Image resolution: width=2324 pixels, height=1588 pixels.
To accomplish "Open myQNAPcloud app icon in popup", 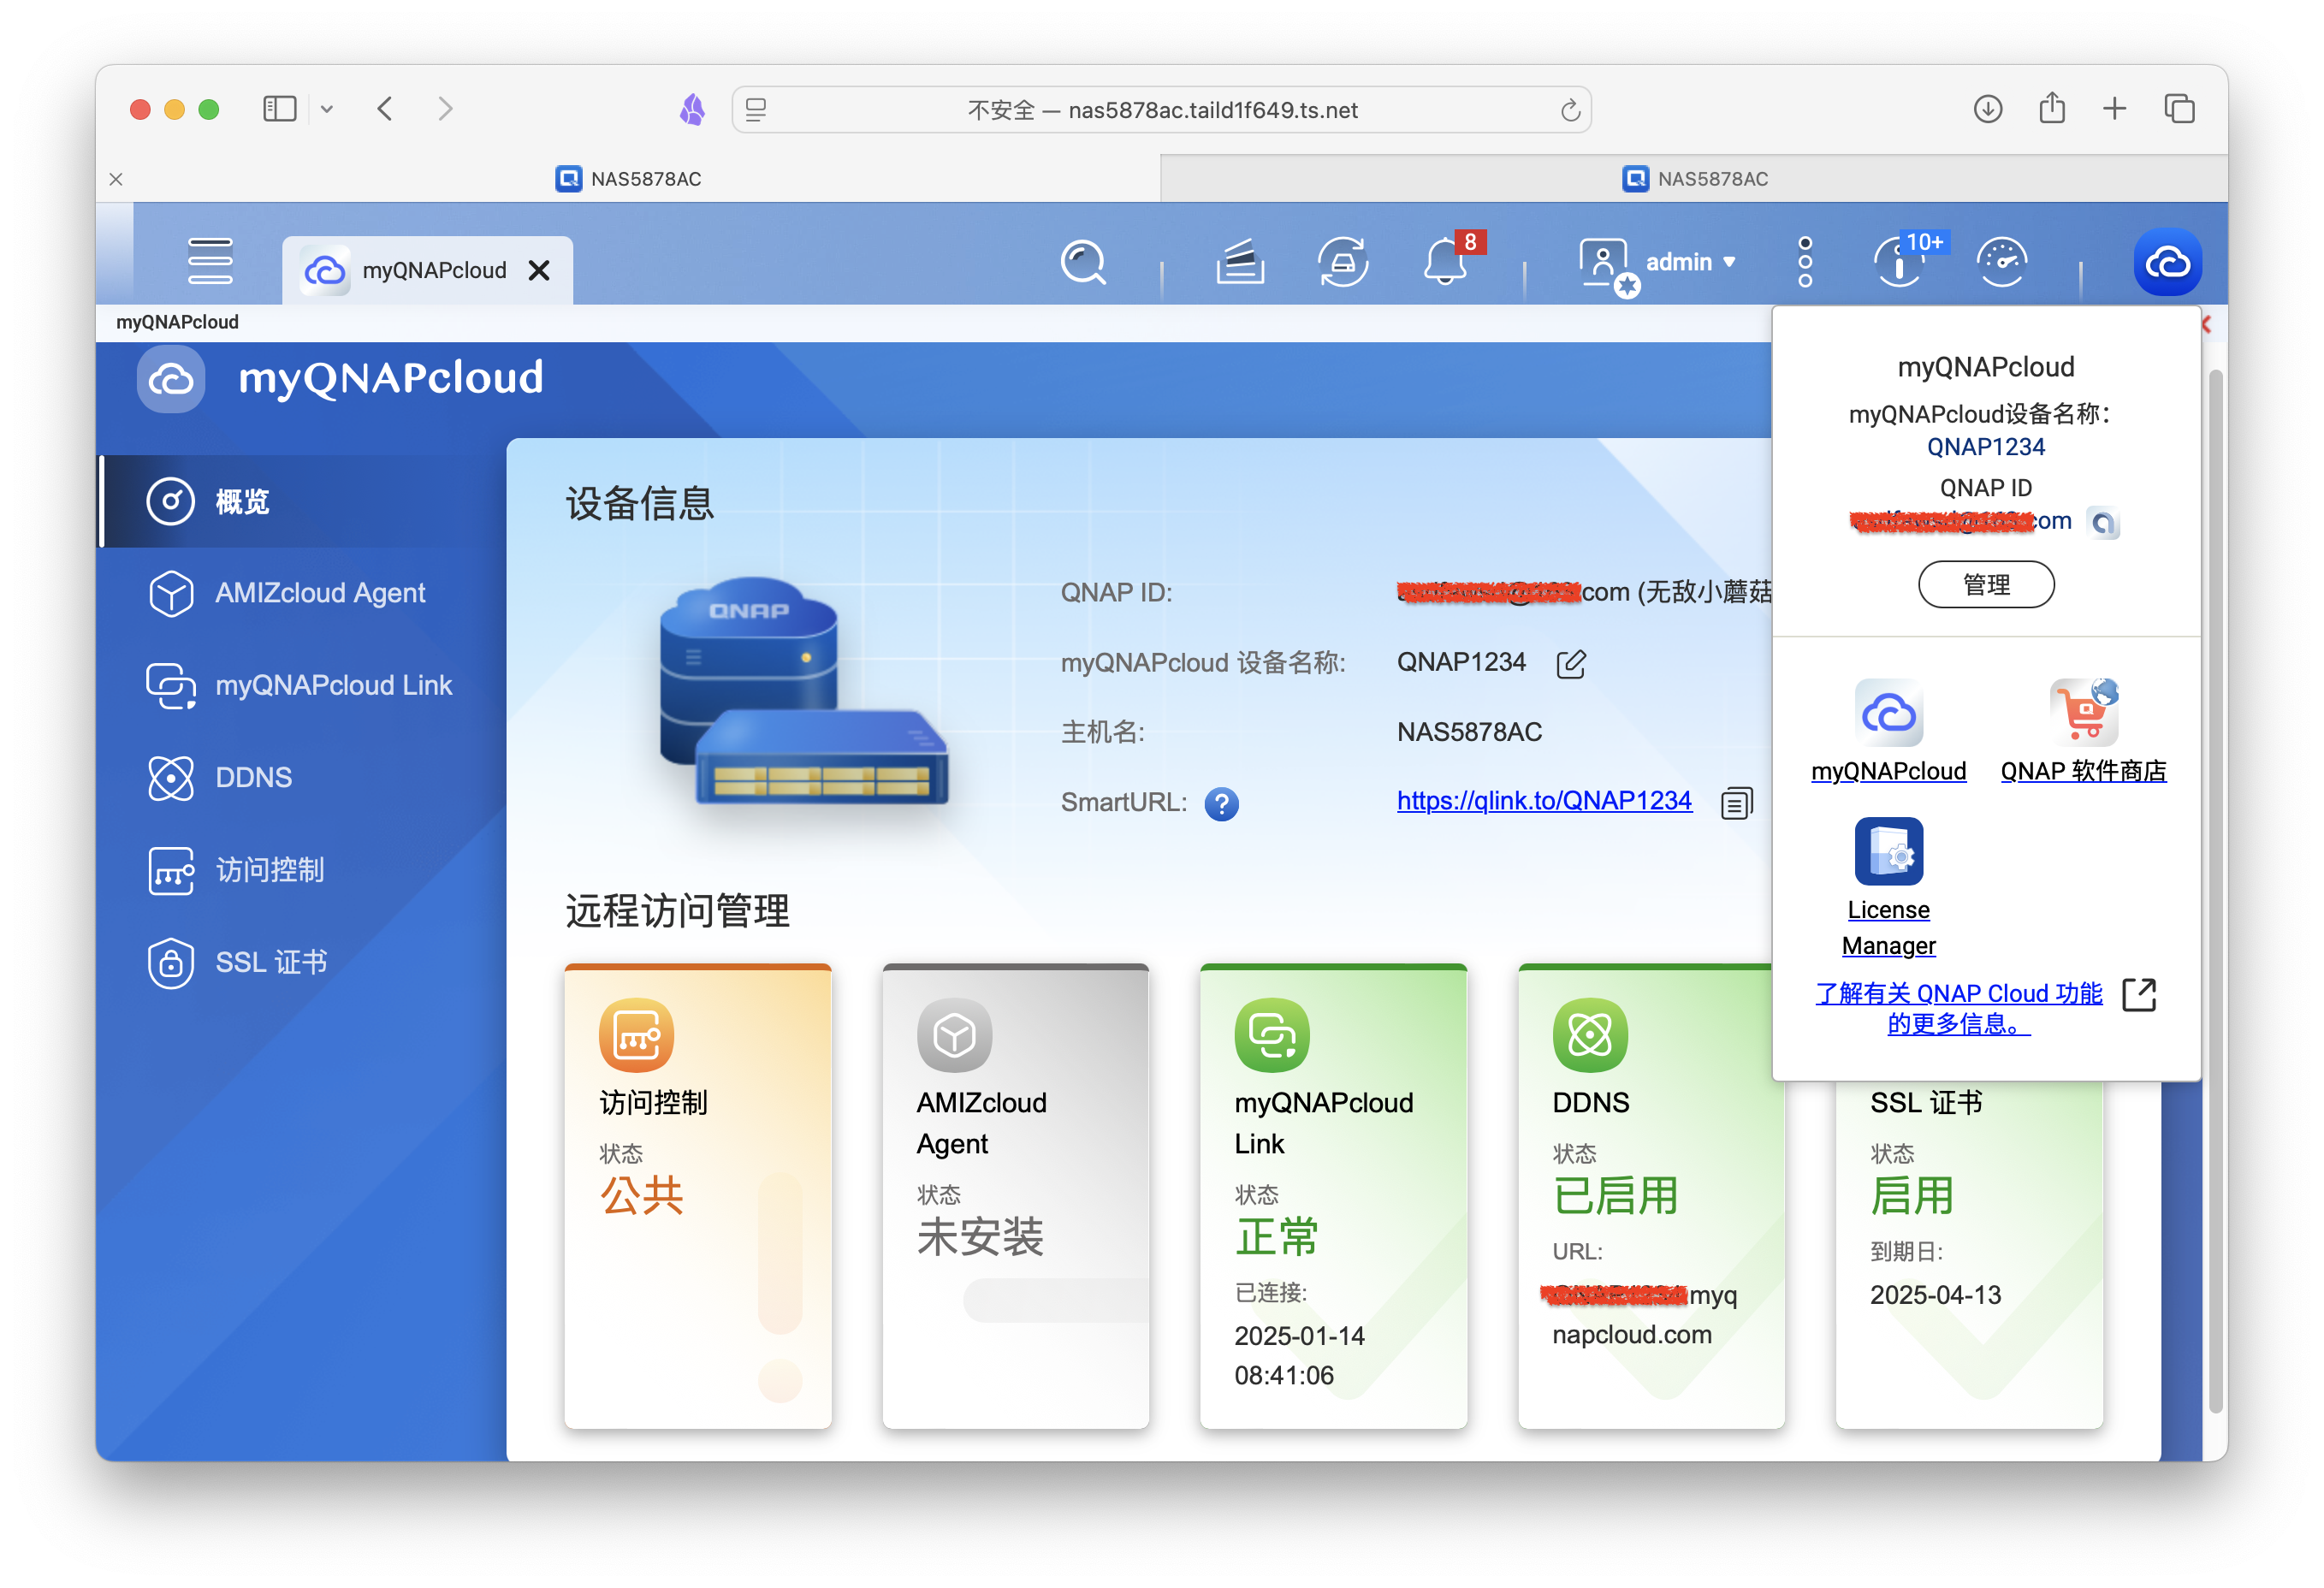I will coord(1888,713).
